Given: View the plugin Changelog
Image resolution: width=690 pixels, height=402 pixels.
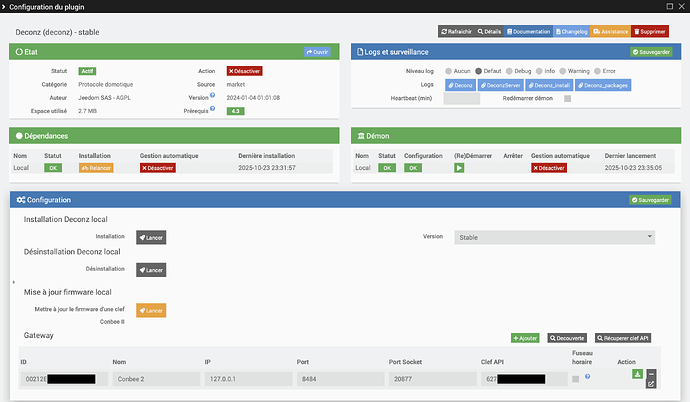Looking at the screenshot, I should click(572, 32).
